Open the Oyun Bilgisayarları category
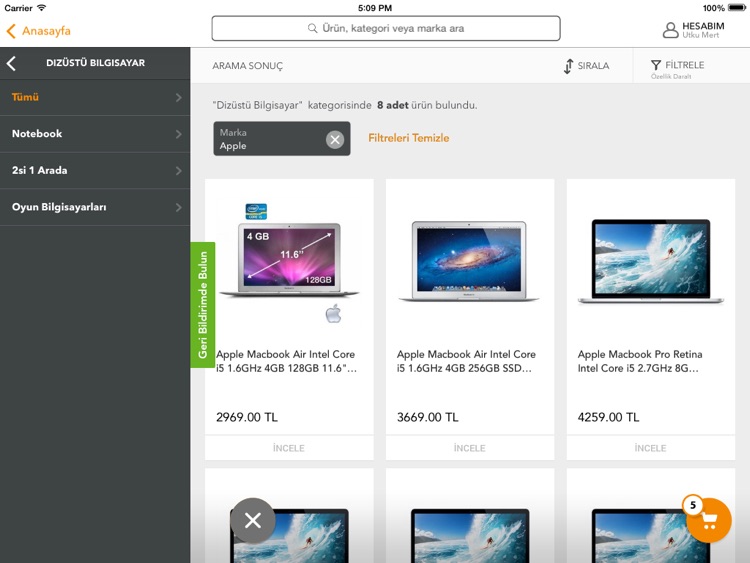 click(x=95, y=207)
